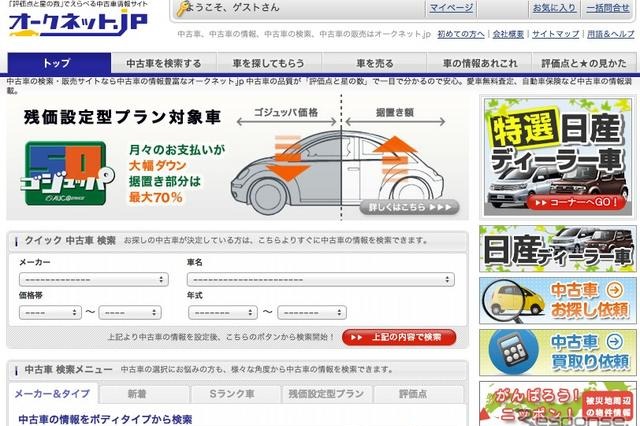Image resolution: width=640 pixels, height=426 pixels.
Task: Open the 価格帯 maximum dropdown
Action: coord(130,313)
